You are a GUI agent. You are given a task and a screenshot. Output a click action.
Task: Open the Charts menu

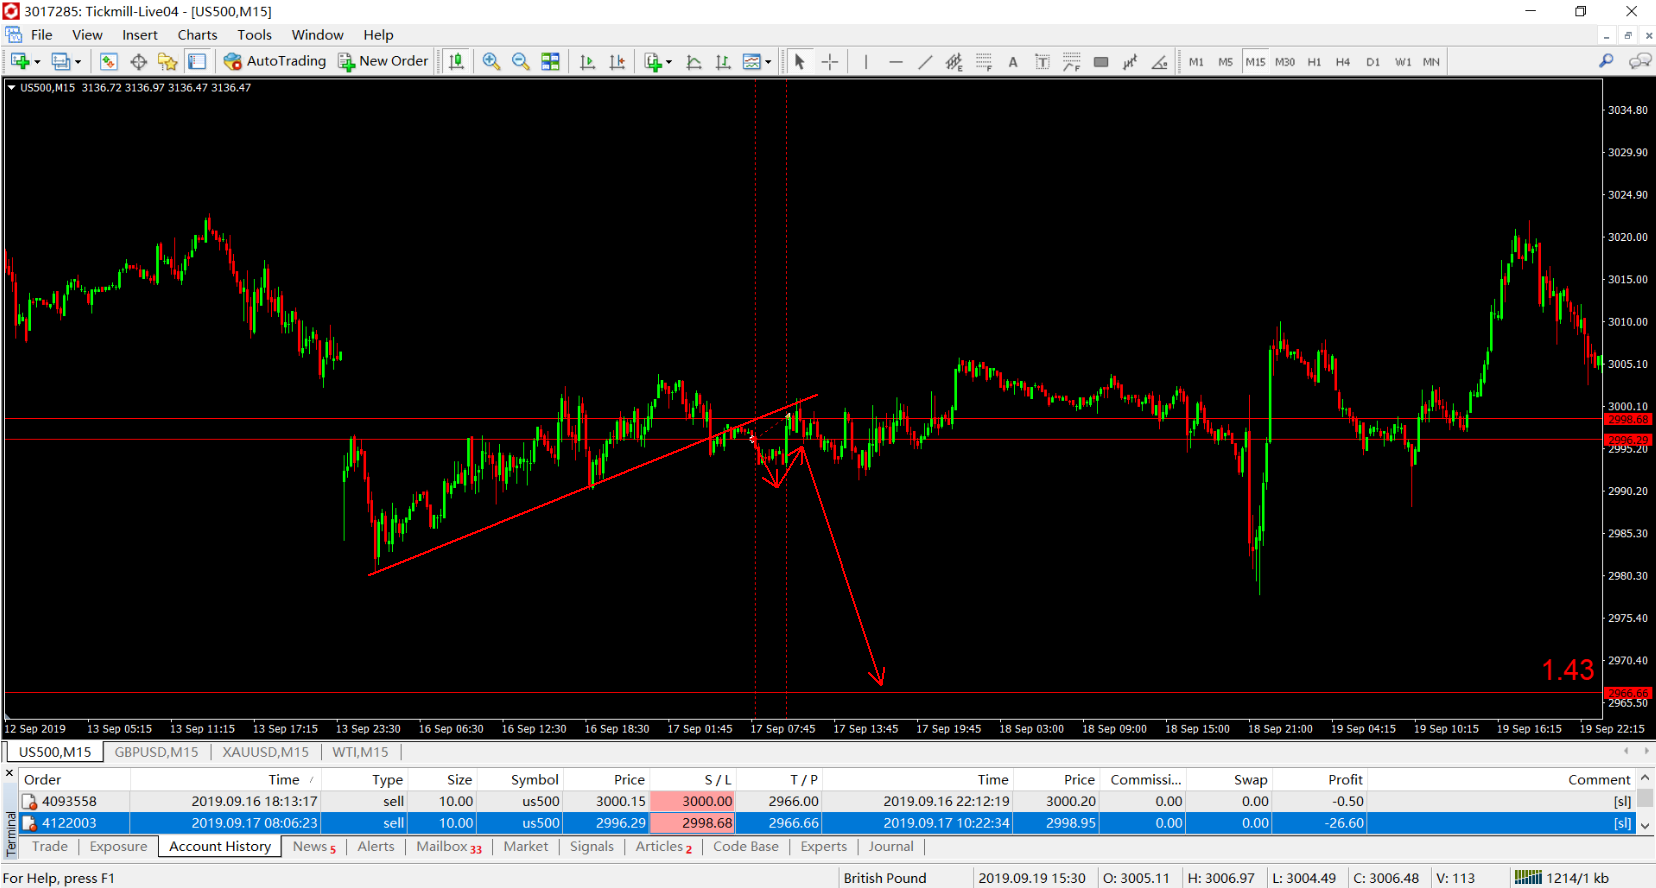click(x=197, y=35)
